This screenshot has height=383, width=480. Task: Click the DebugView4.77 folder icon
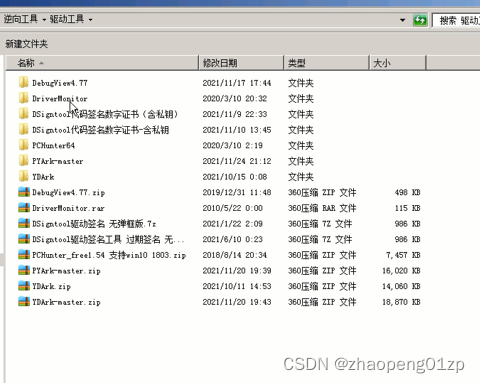(23, 83)
